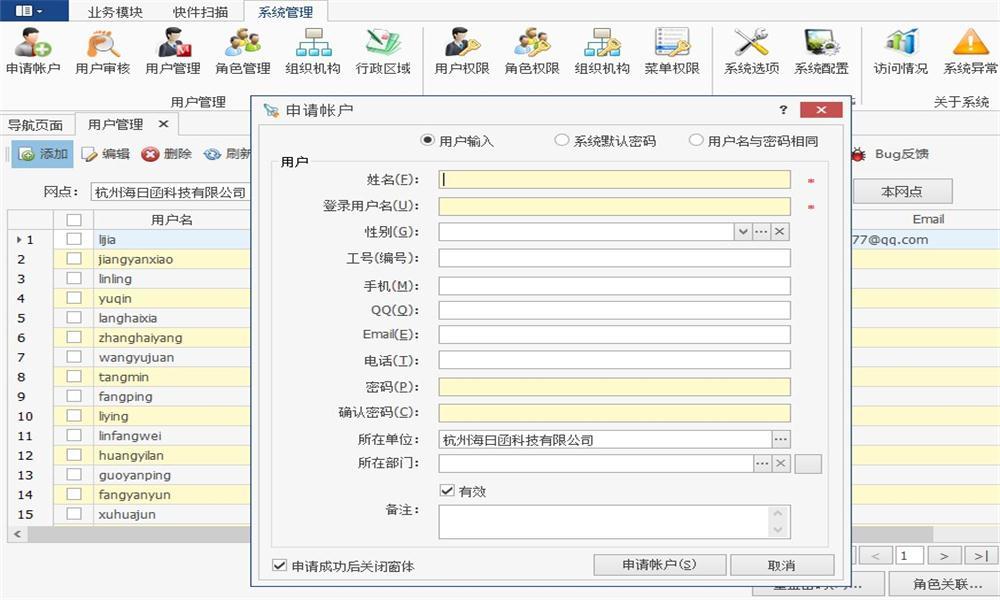The width and height of the screenshot is (1000, 600).
Task: Click the 取消 button
Action: [x=782, y=565]
